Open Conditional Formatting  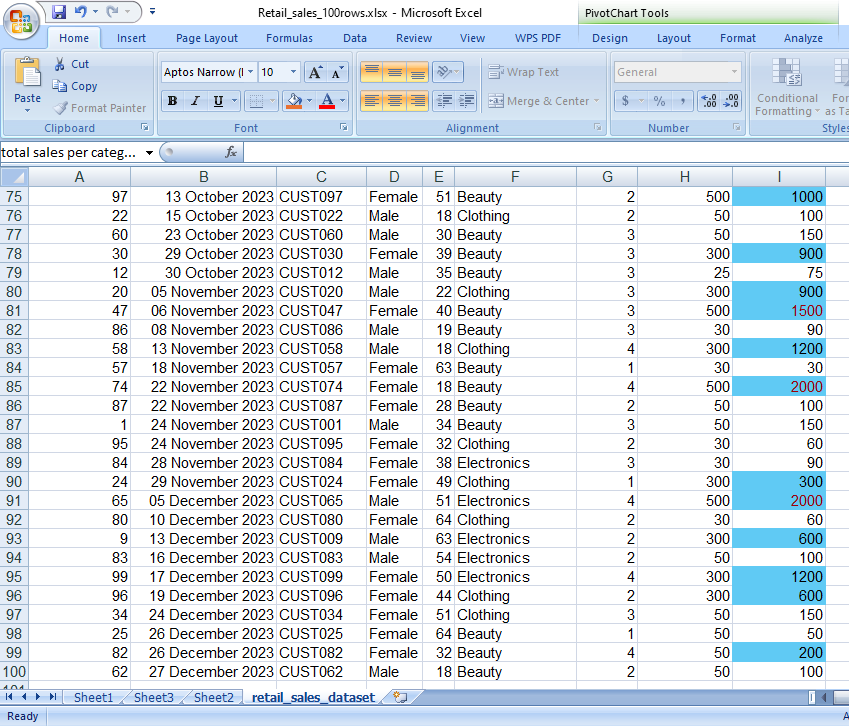coord(787,87)
